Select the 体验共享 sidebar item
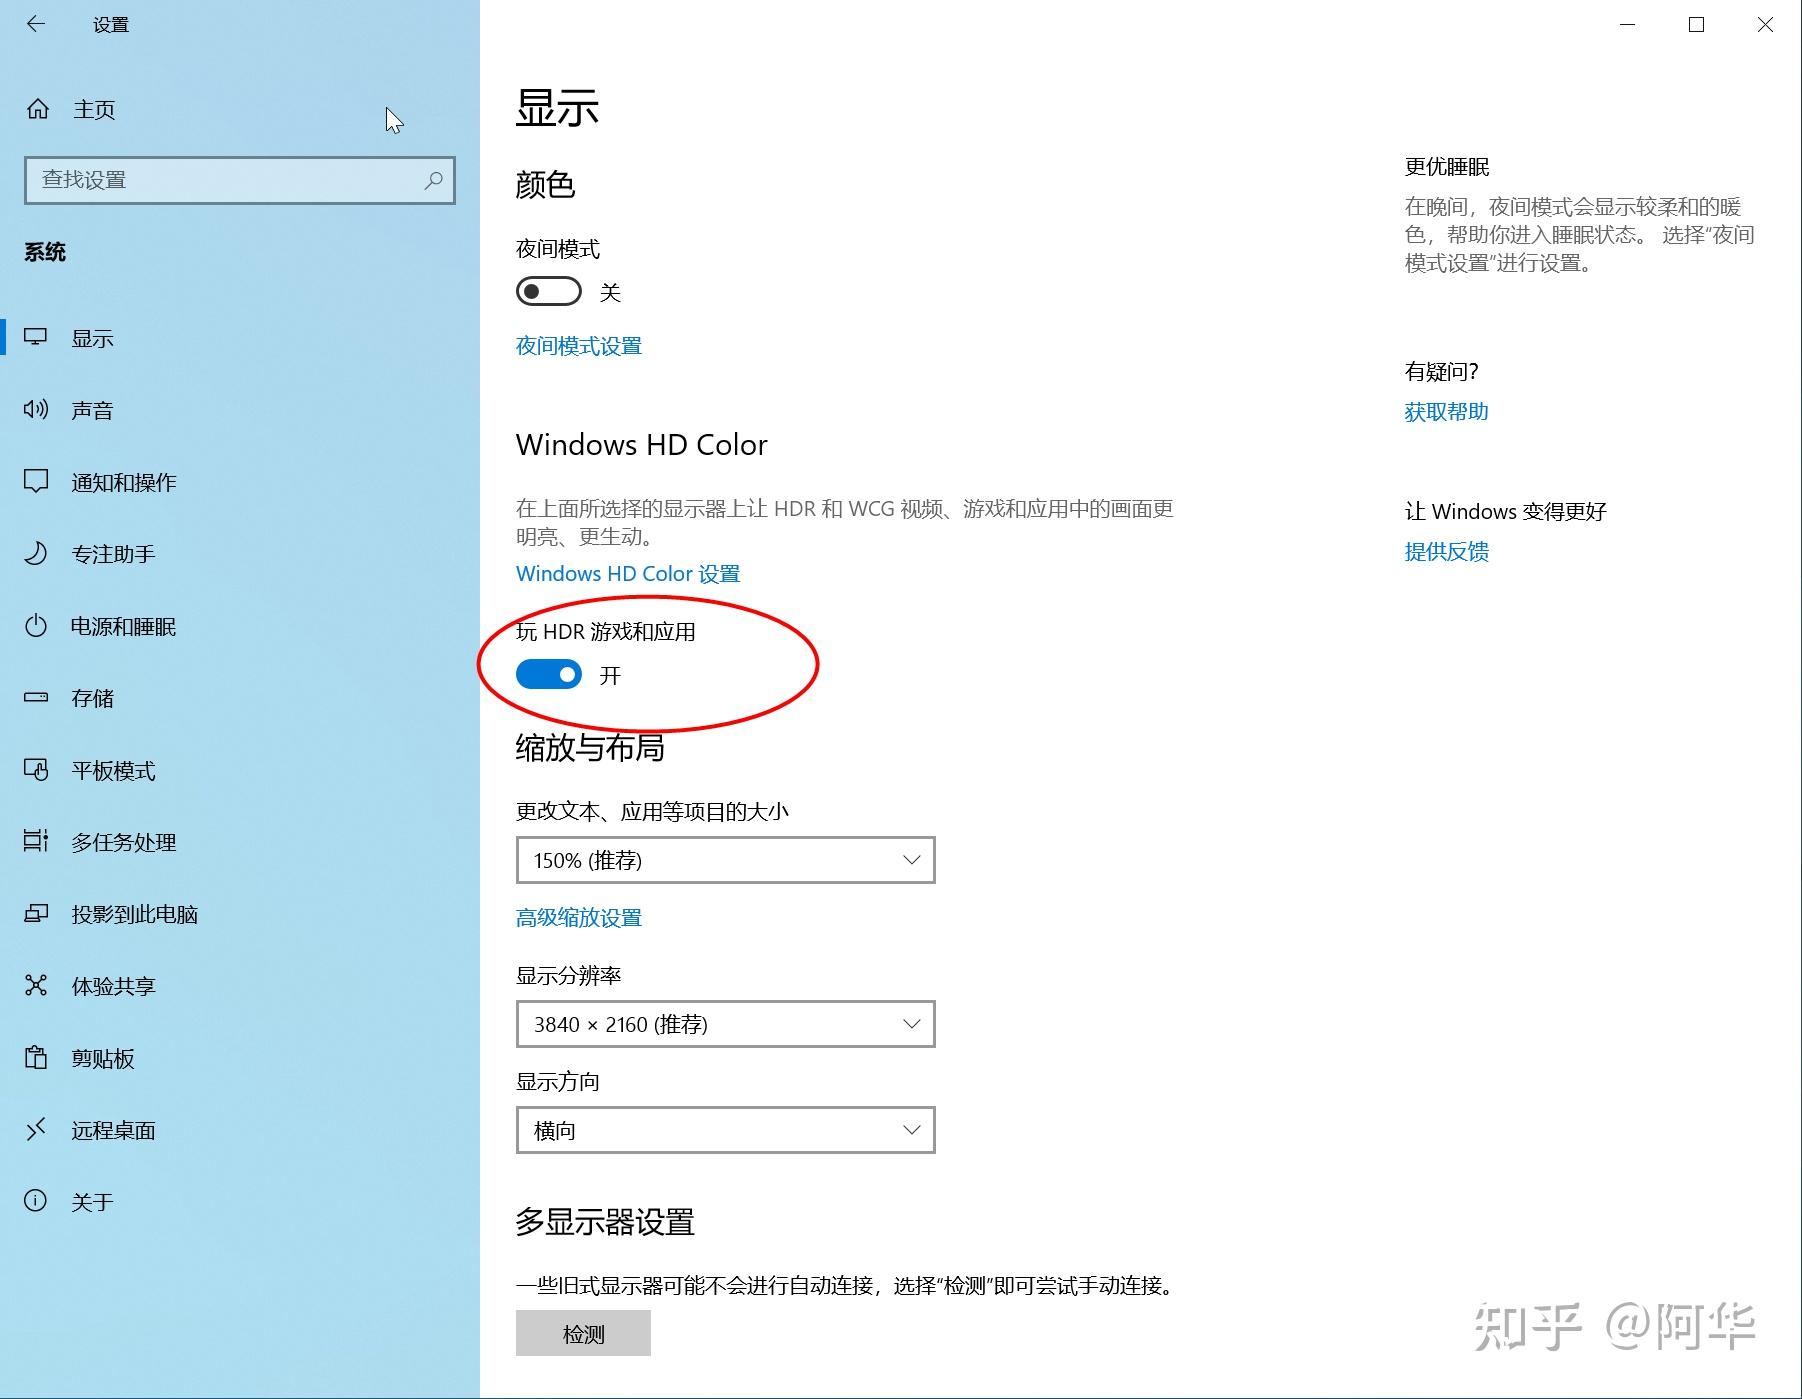1802x1399 pixels. tap(240, 986)
